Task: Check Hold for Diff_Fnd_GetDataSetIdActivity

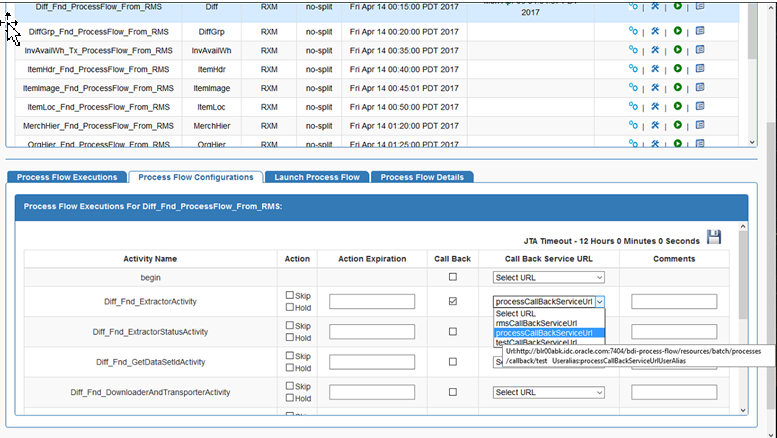Action: [x=289, y=368]
